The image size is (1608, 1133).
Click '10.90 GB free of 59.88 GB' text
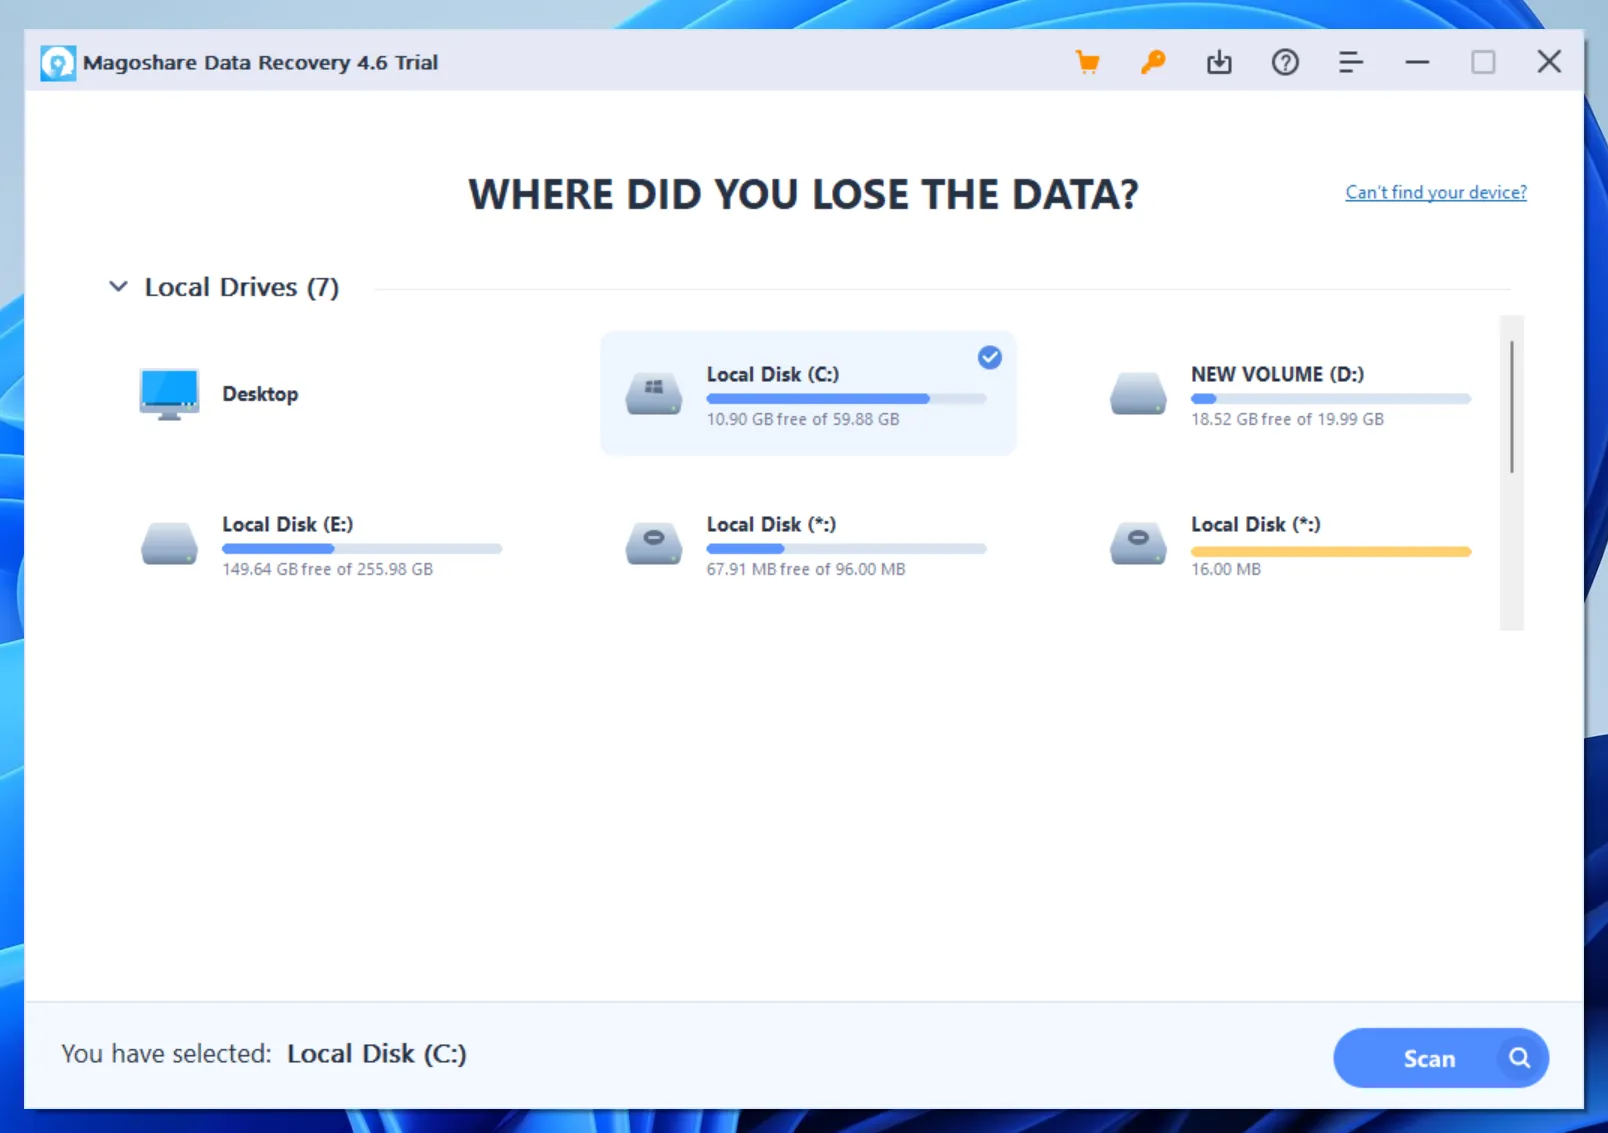tap(803, 419)
